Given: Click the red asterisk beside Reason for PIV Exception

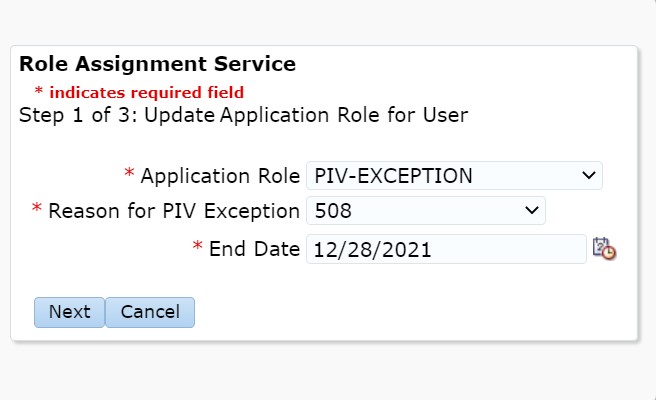Looking at the screenshot, I should tap(37, 211).
